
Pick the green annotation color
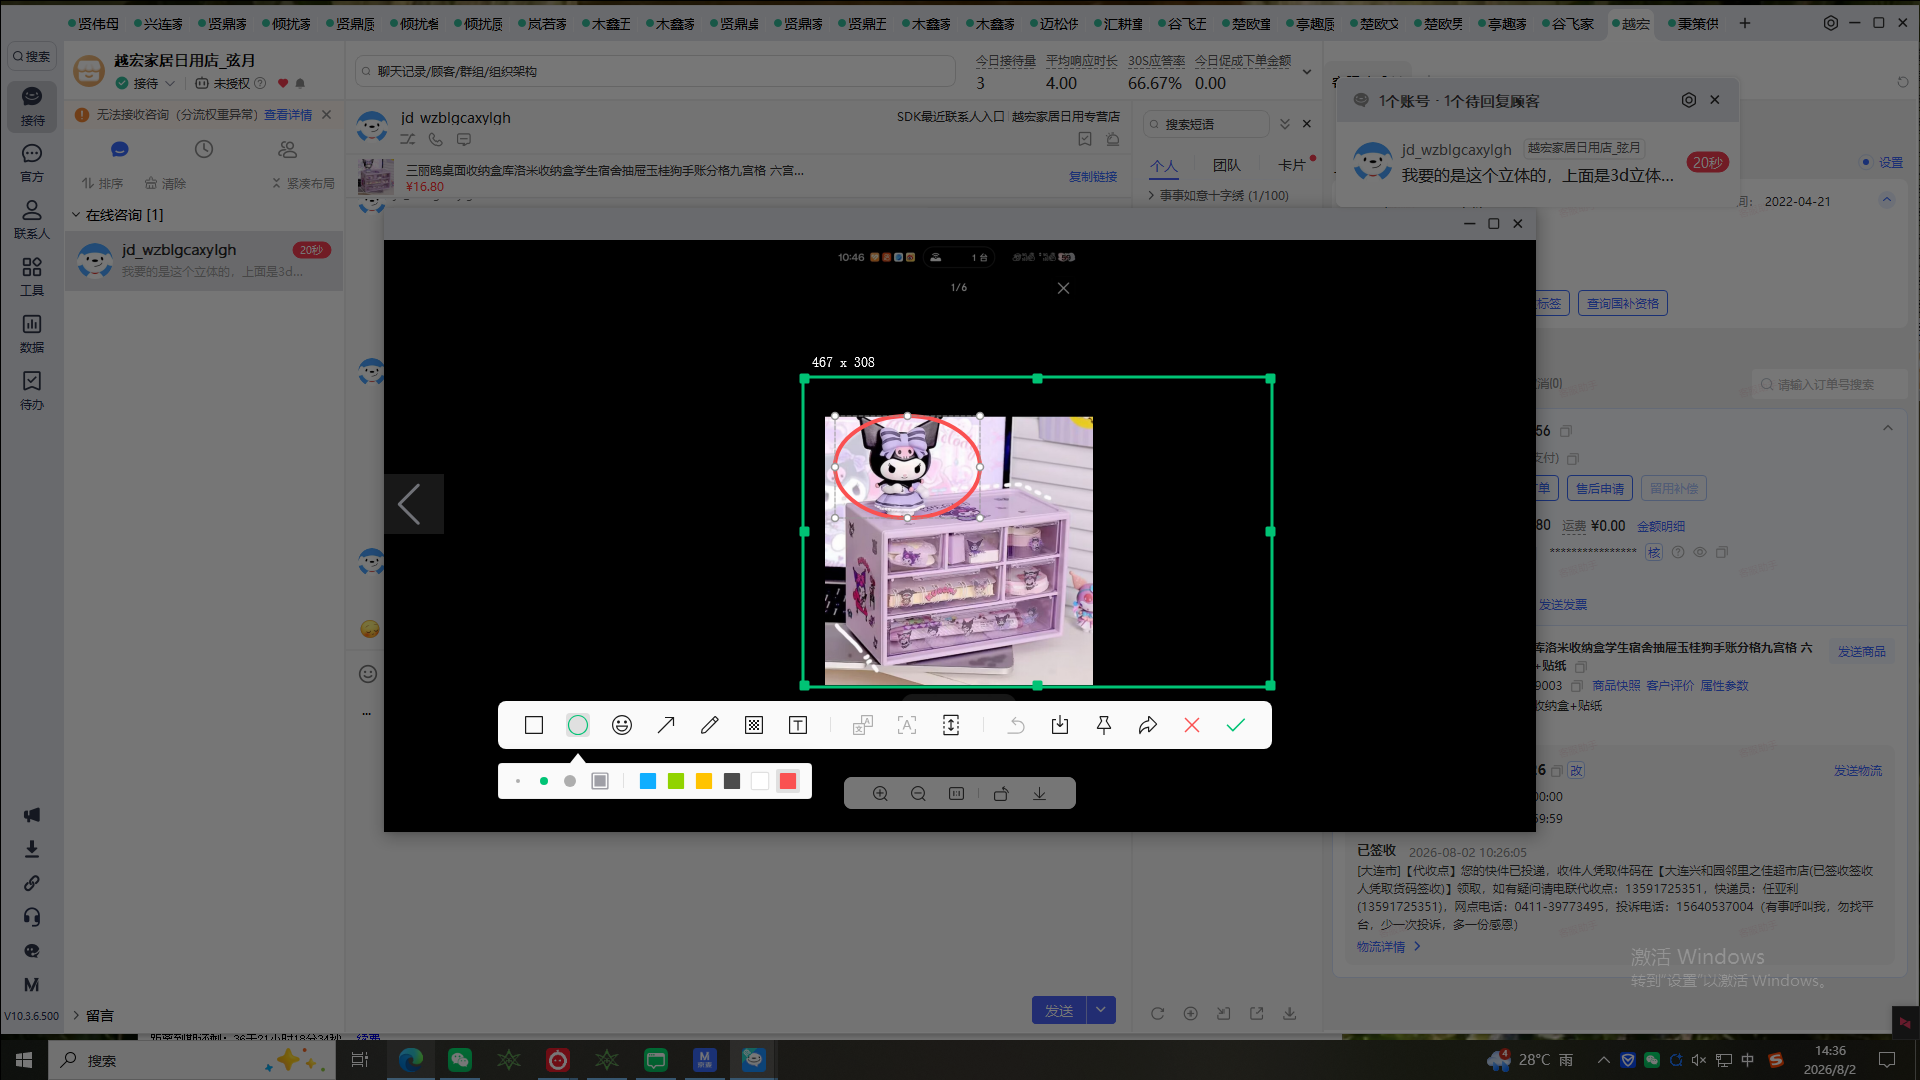[x=676, y=781]
